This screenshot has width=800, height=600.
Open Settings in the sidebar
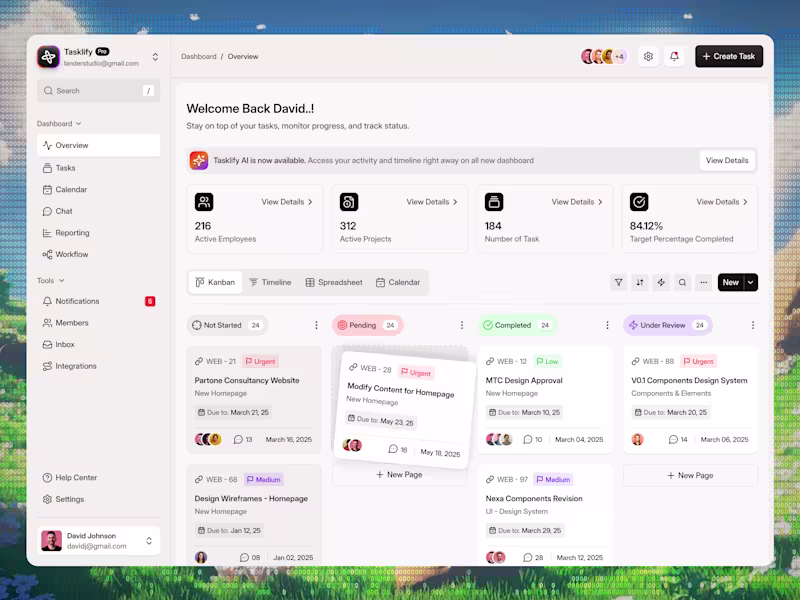pos(98,499)
